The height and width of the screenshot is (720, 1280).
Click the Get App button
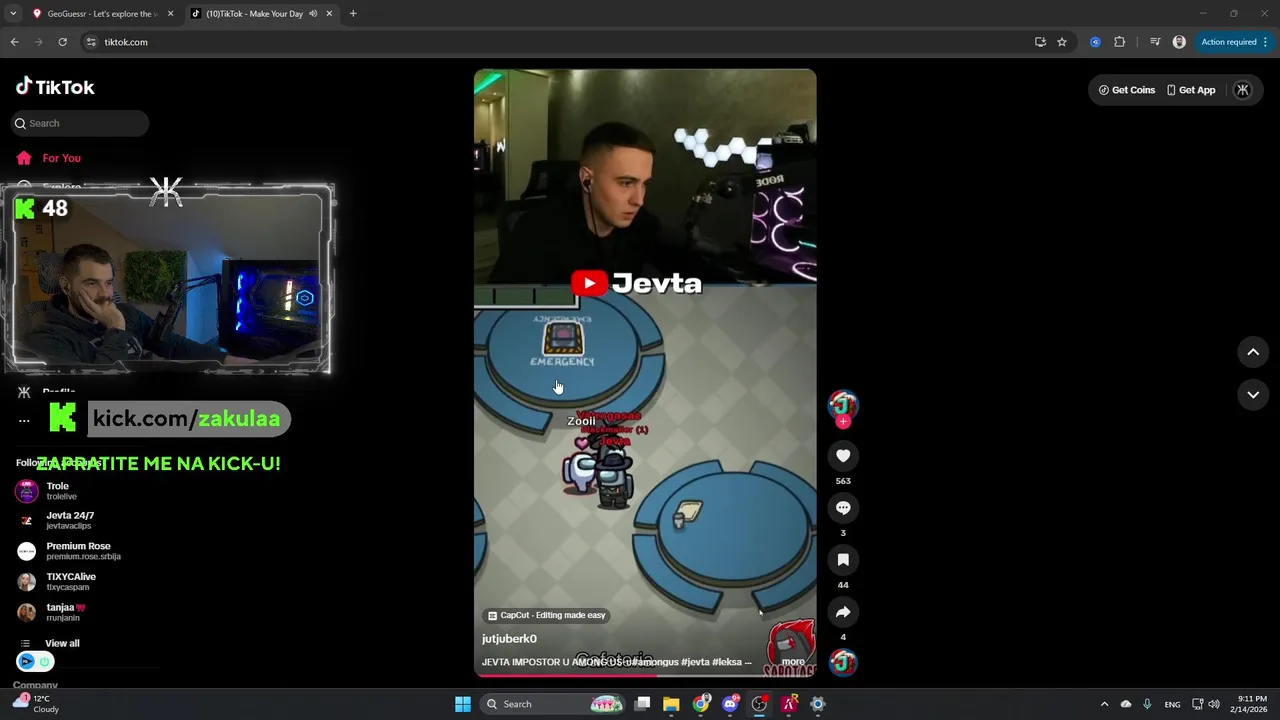coord(1191,90)
